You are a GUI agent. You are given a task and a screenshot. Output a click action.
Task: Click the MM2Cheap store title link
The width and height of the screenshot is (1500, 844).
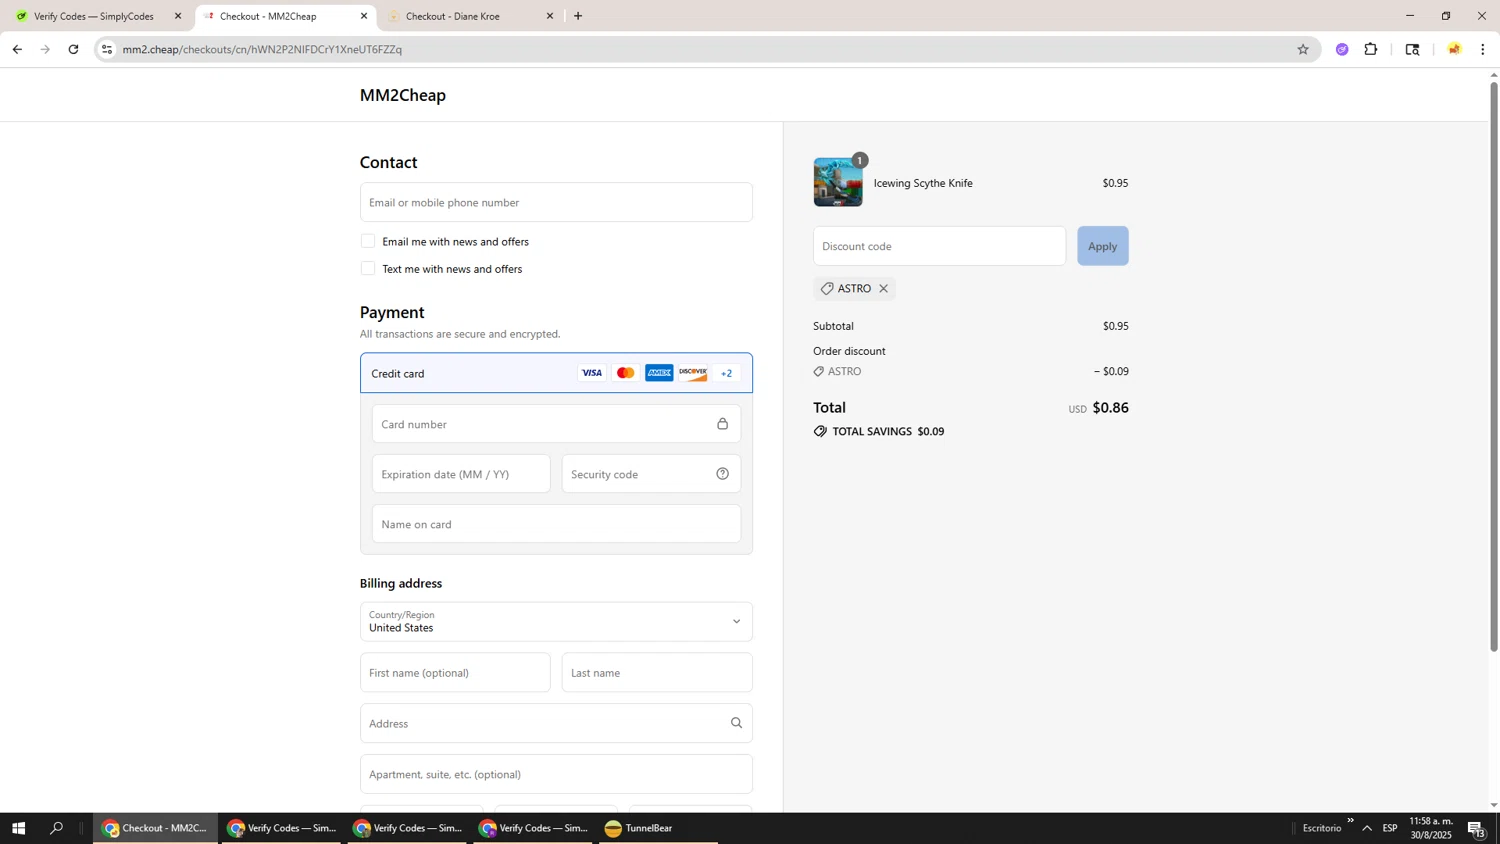(403, 95)
